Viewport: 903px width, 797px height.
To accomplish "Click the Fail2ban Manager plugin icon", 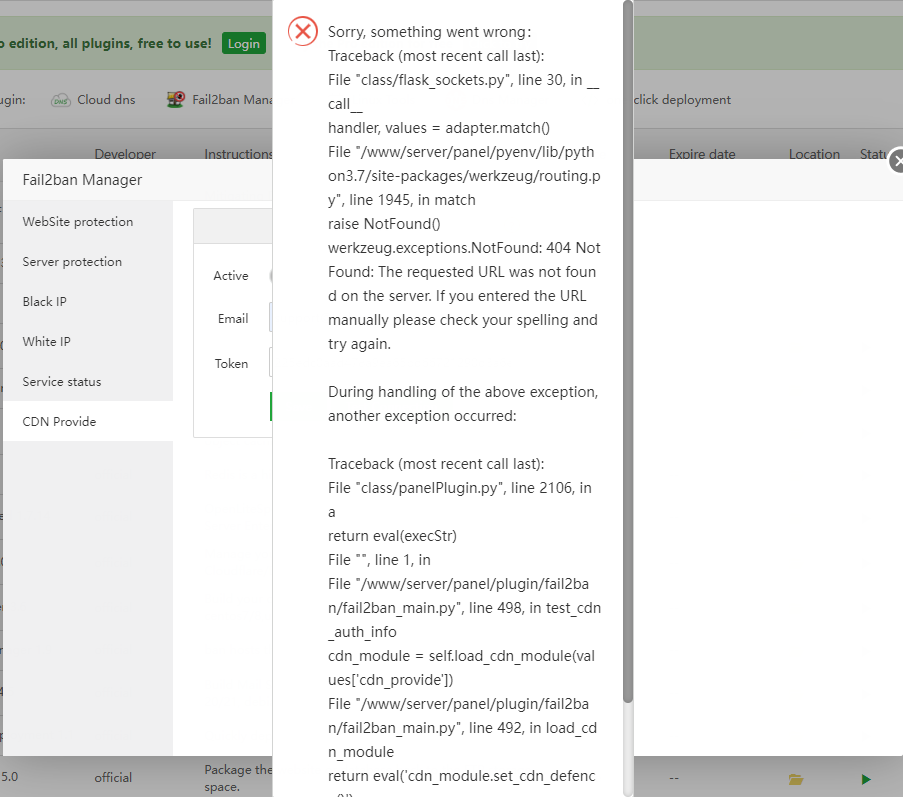I will coord(176,100).
